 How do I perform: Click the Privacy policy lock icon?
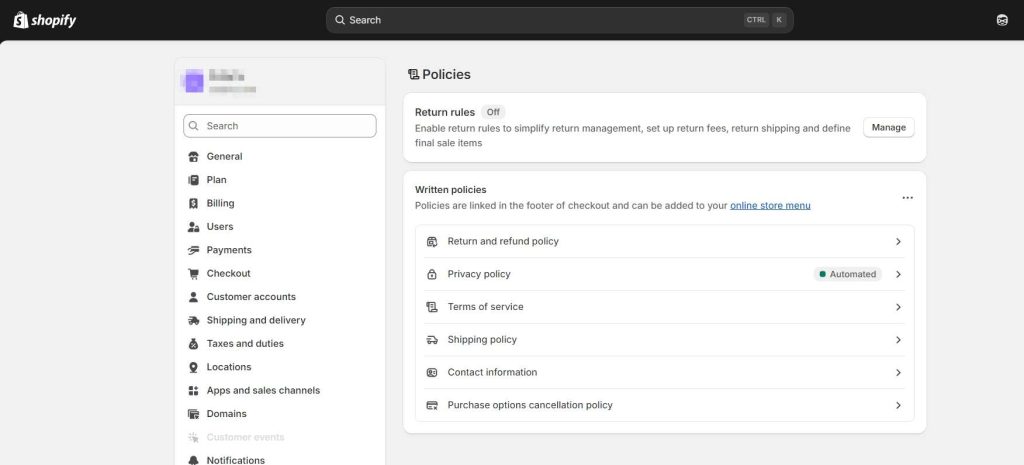click(x=432, y=274)
